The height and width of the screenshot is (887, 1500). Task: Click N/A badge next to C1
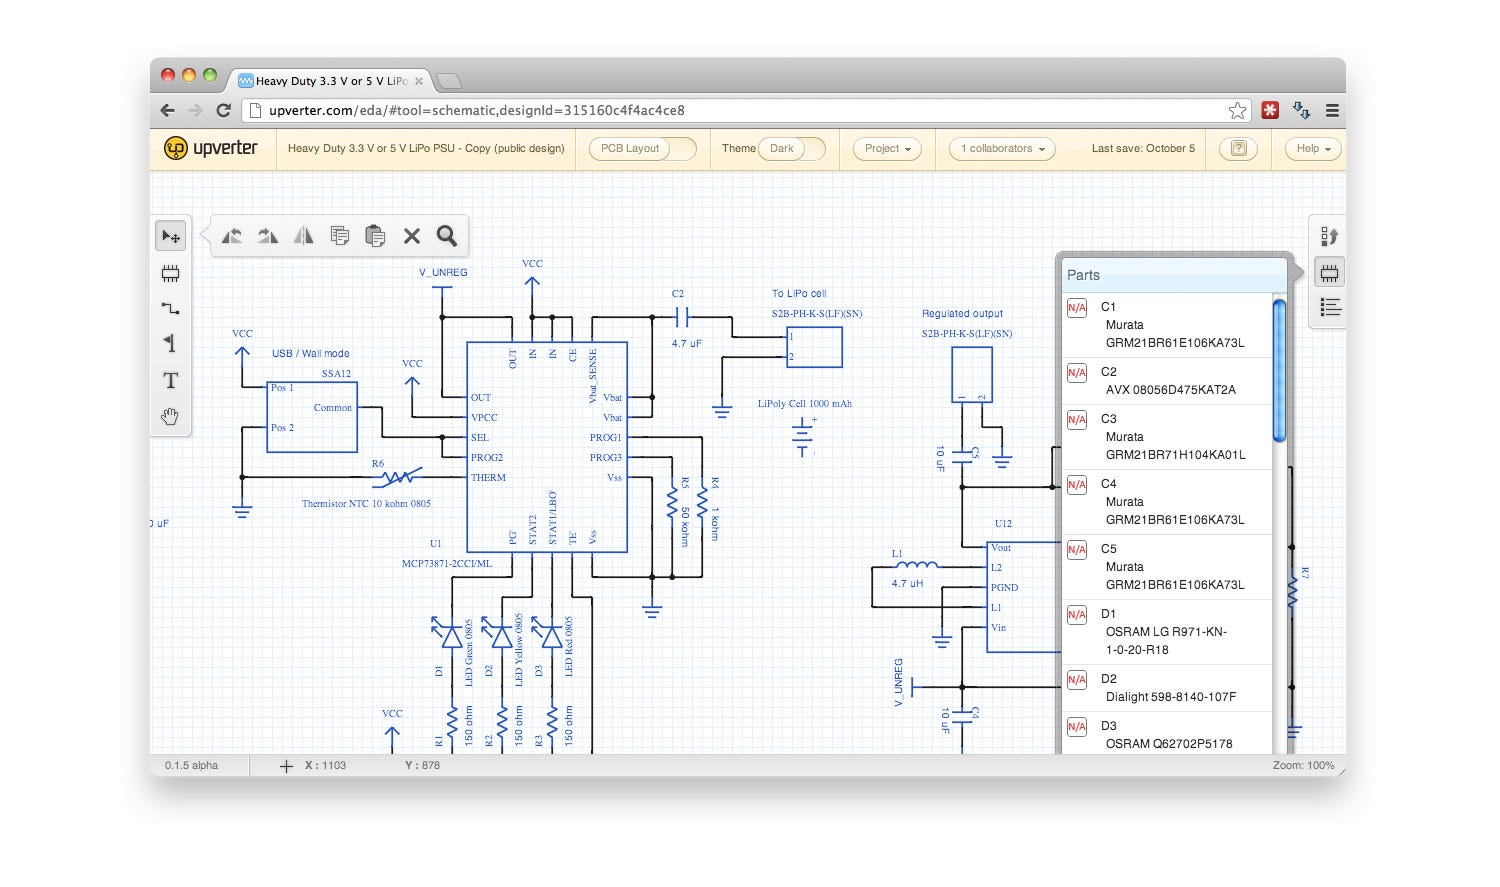point(1077,308)
